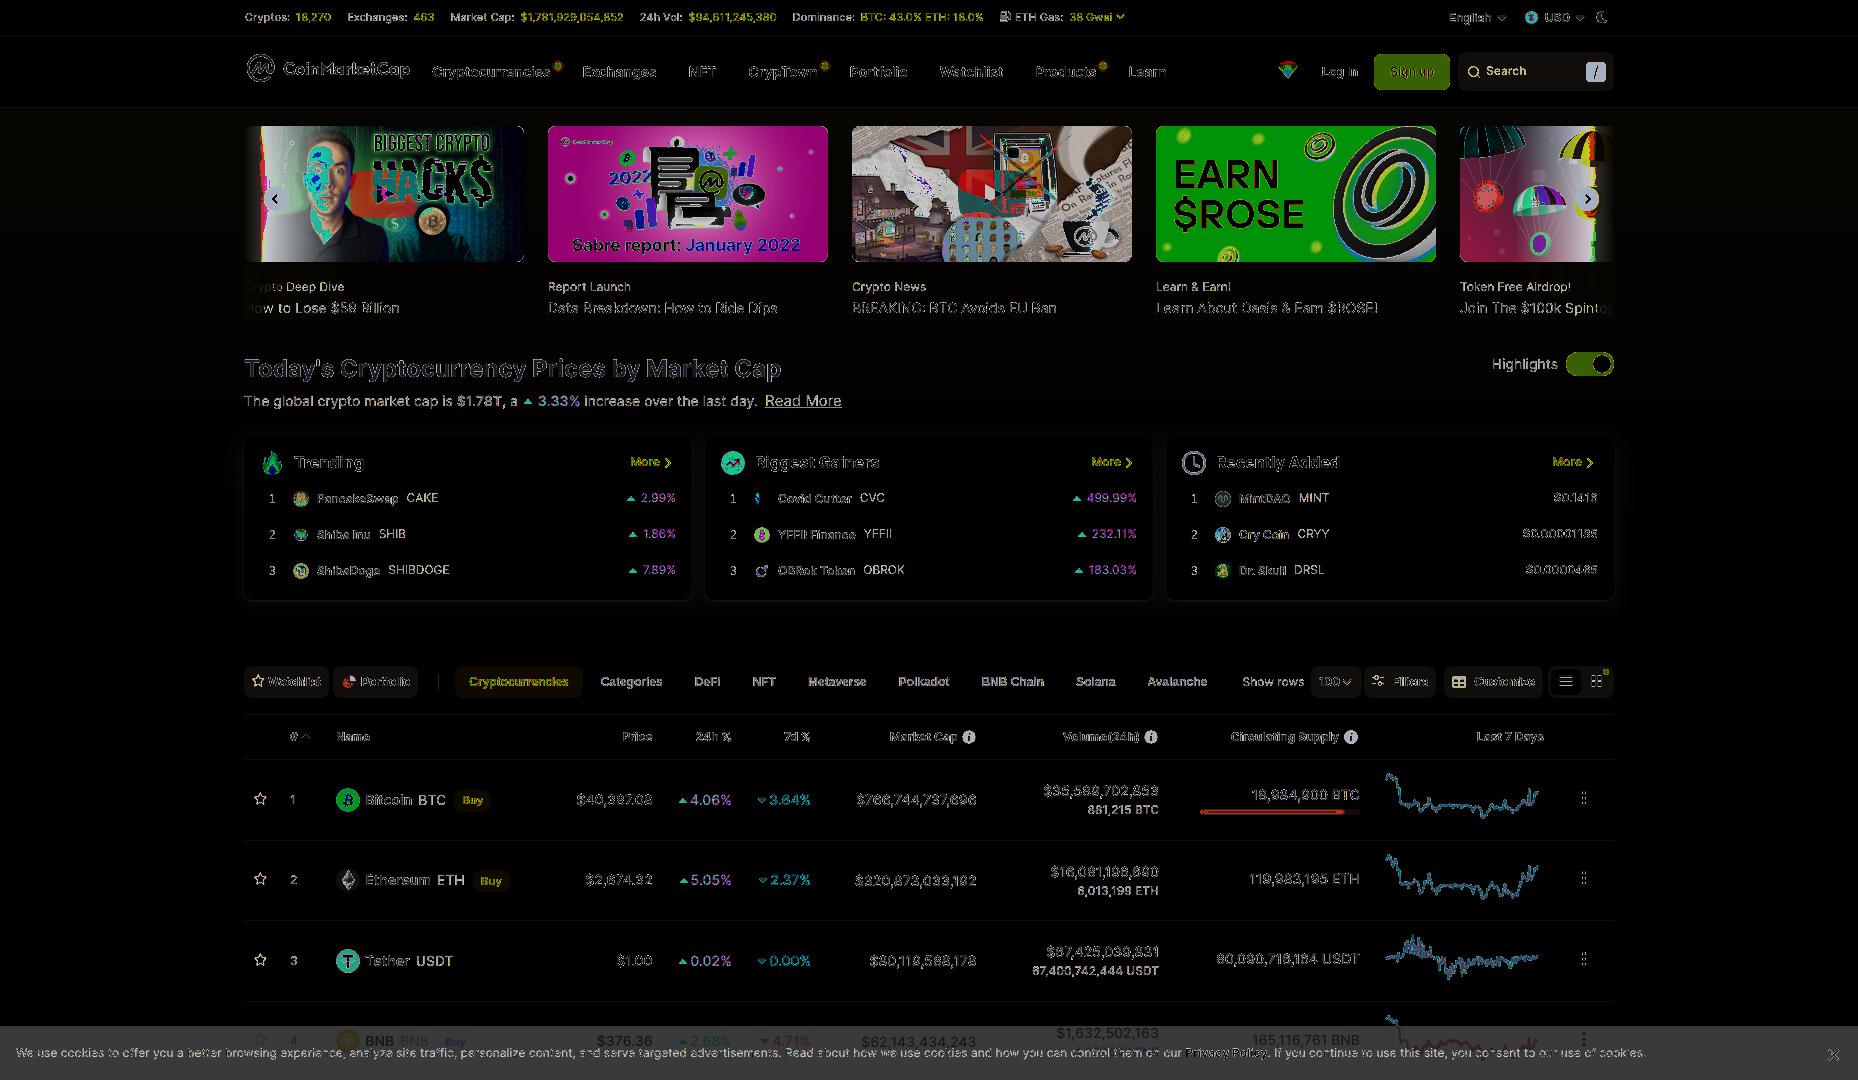This screenshot has height=1080, width=1858.
Task: Star Bitcoin to add to watchlist
Action: click(260, 799)
